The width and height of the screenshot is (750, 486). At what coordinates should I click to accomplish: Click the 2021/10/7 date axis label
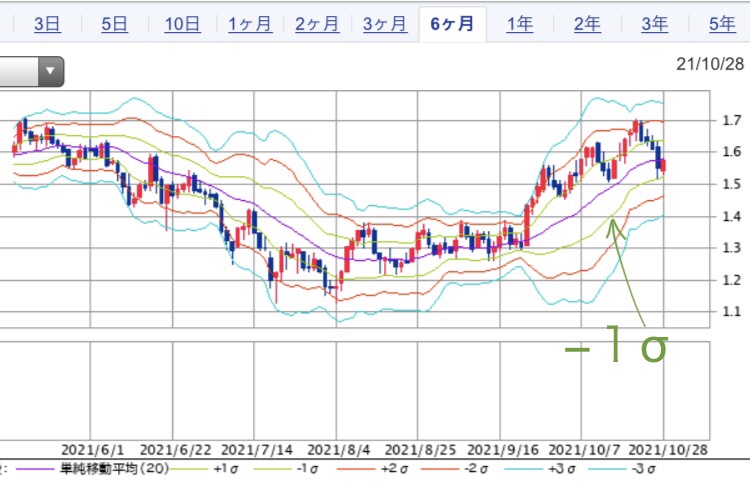[584, 450]
